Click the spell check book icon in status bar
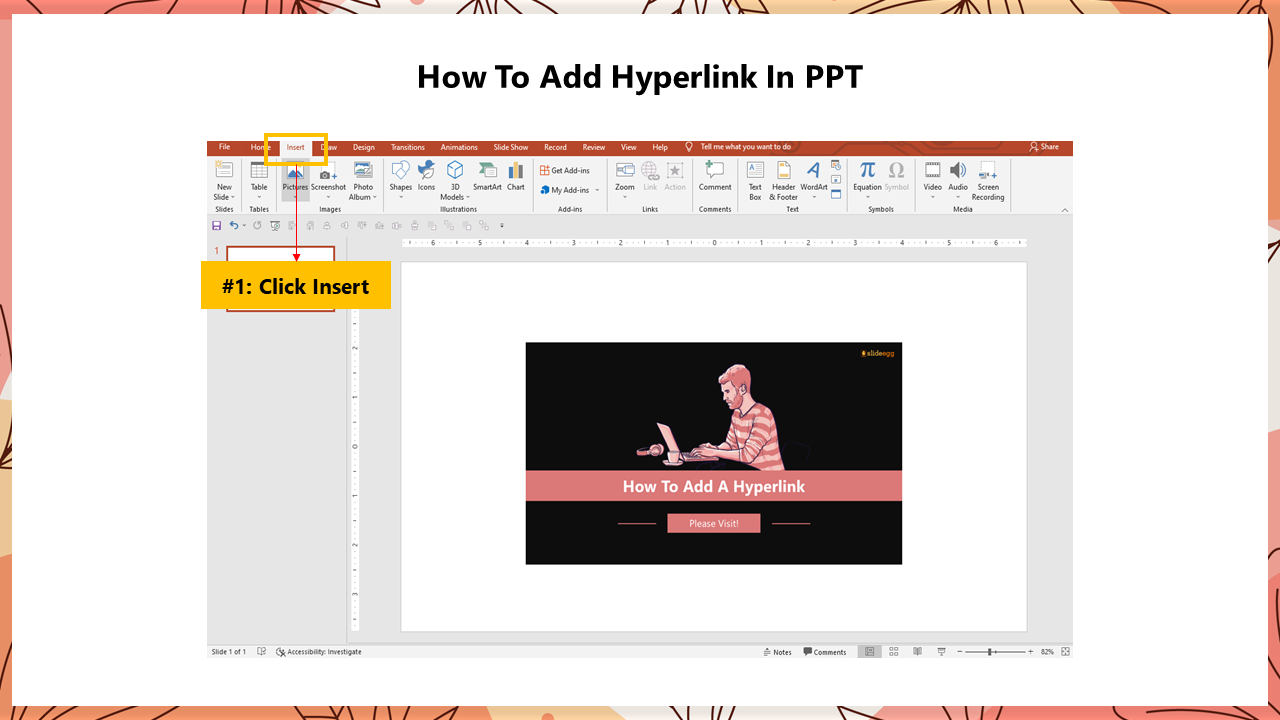Screen dimensions: 1280x720 point(262,652)
